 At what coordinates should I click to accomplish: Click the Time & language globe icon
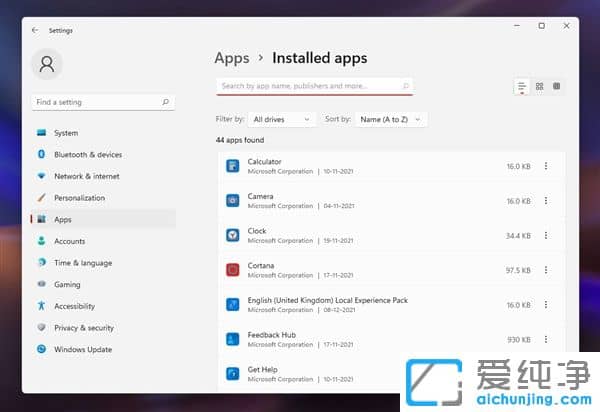41,262
